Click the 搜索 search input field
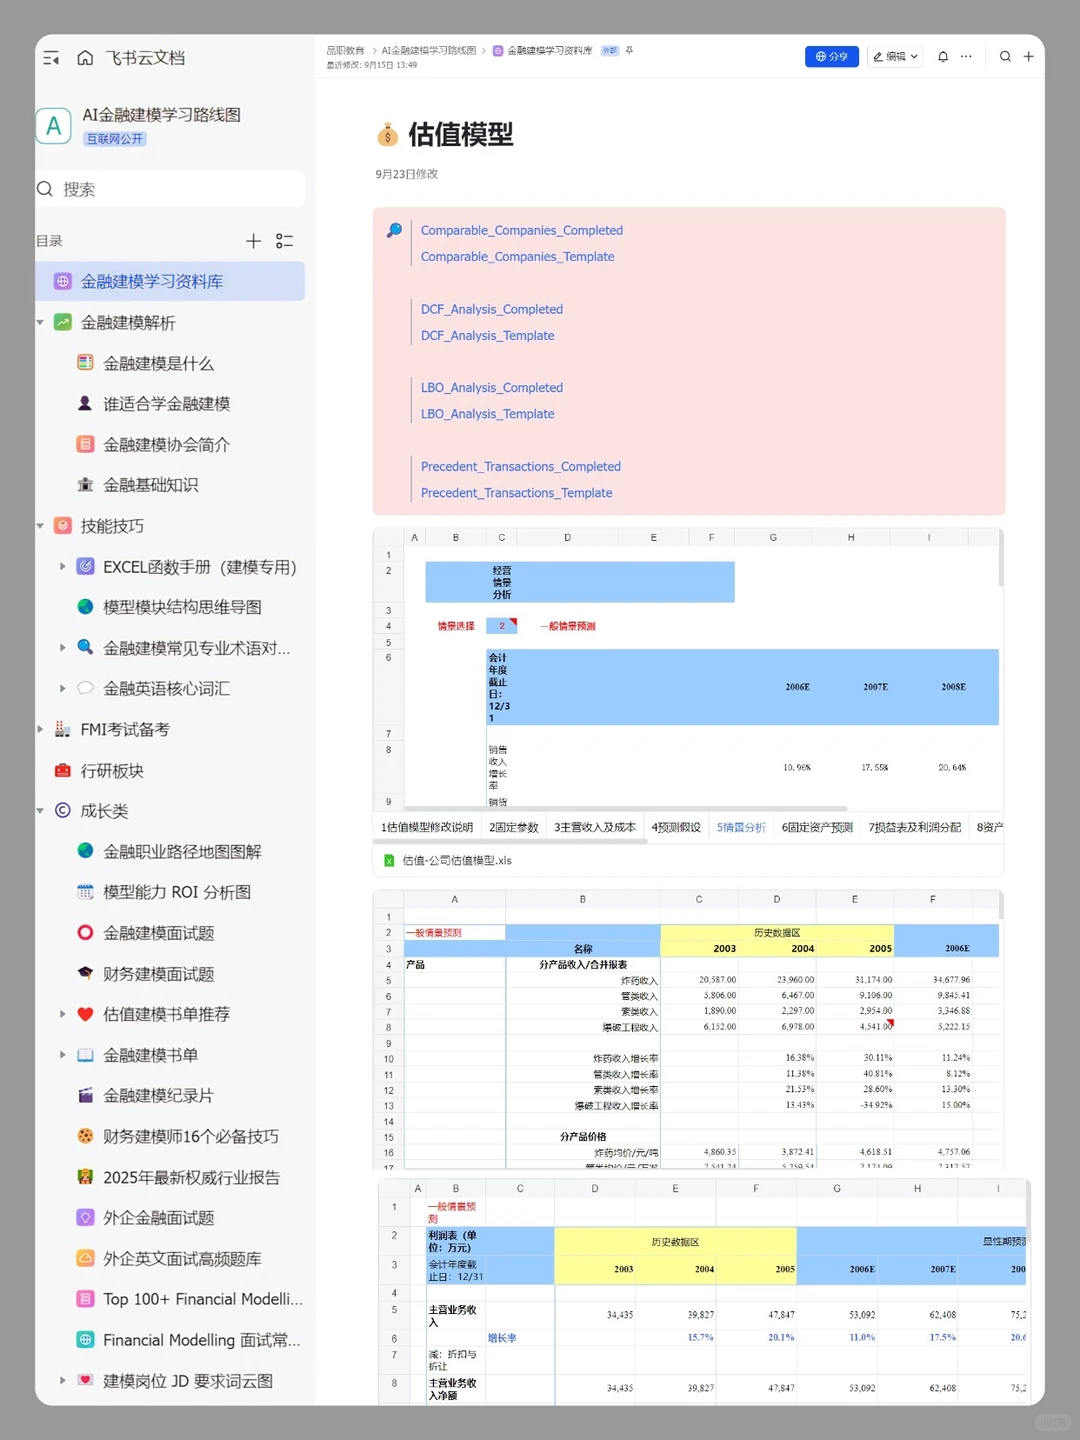This screenshot has width=1080, height=1440. click(x=171, y=189)
